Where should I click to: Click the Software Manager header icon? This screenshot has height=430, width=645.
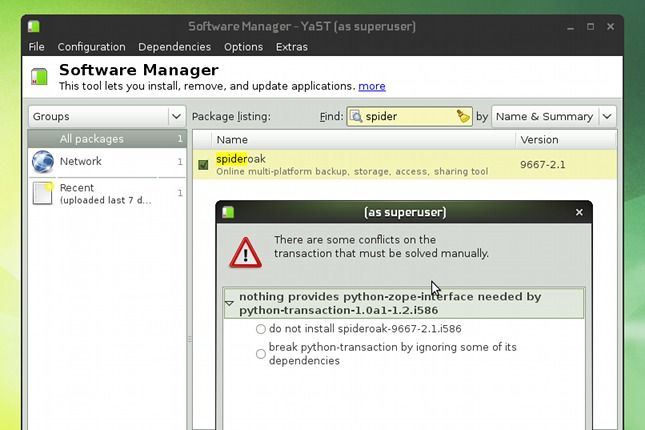tap(39, 77)
